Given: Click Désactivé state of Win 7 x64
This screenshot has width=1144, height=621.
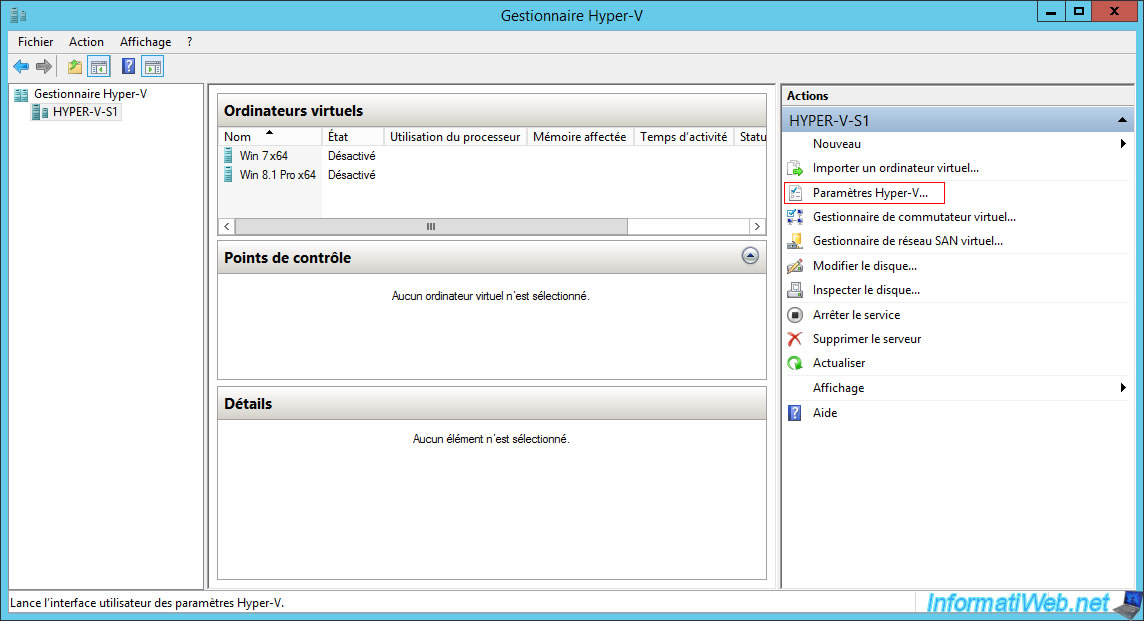Looking at the screenshot, I should point(352,155).
